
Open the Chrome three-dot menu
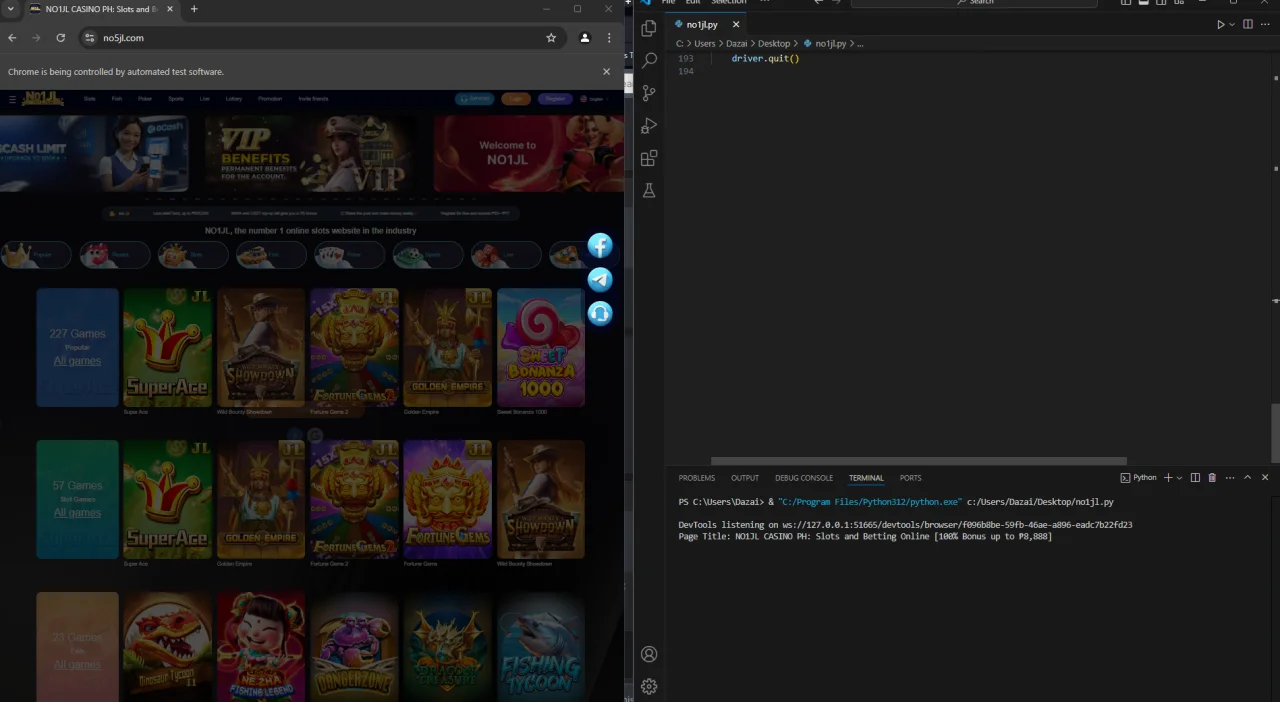tap(609, 38)
